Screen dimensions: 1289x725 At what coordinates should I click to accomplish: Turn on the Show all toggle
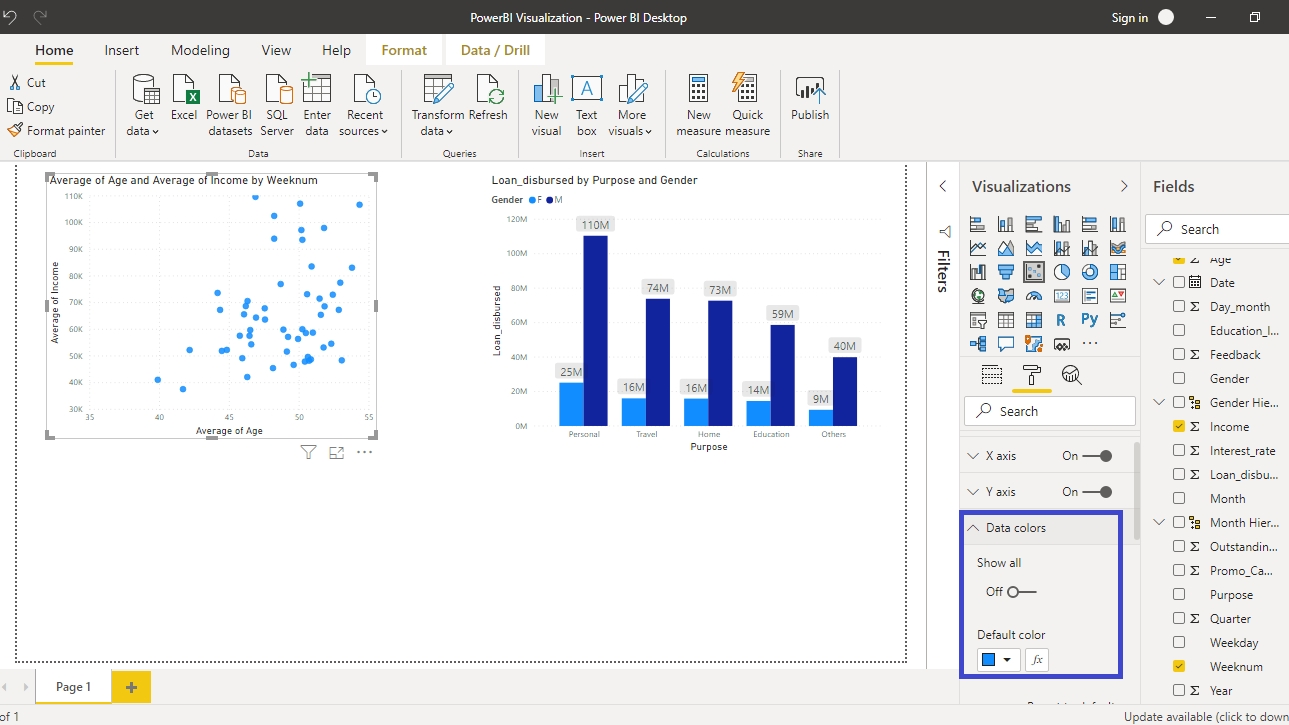[x=1020, y=592]
